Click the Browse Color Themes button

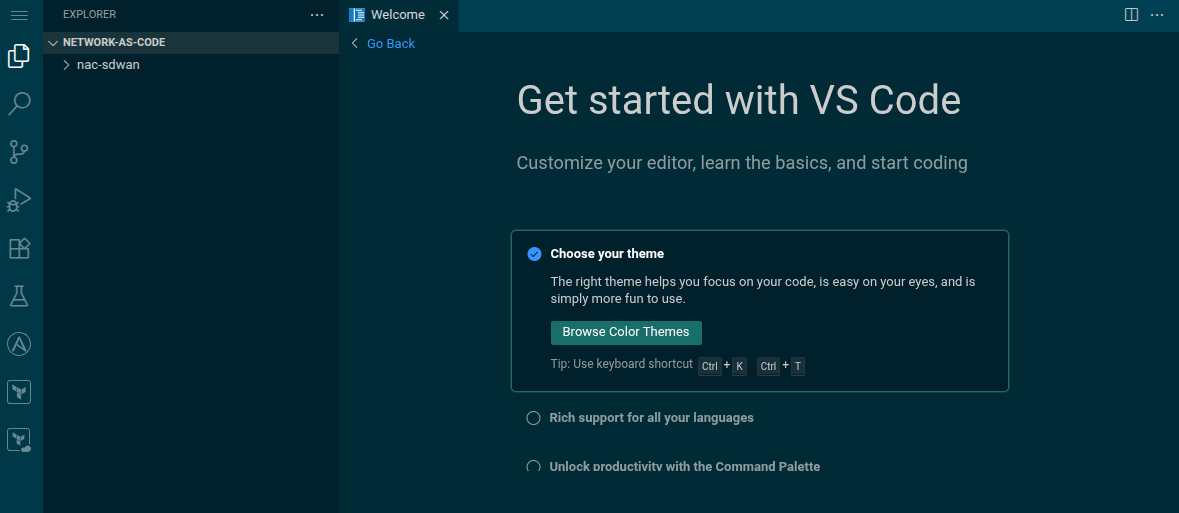point(626,332)
